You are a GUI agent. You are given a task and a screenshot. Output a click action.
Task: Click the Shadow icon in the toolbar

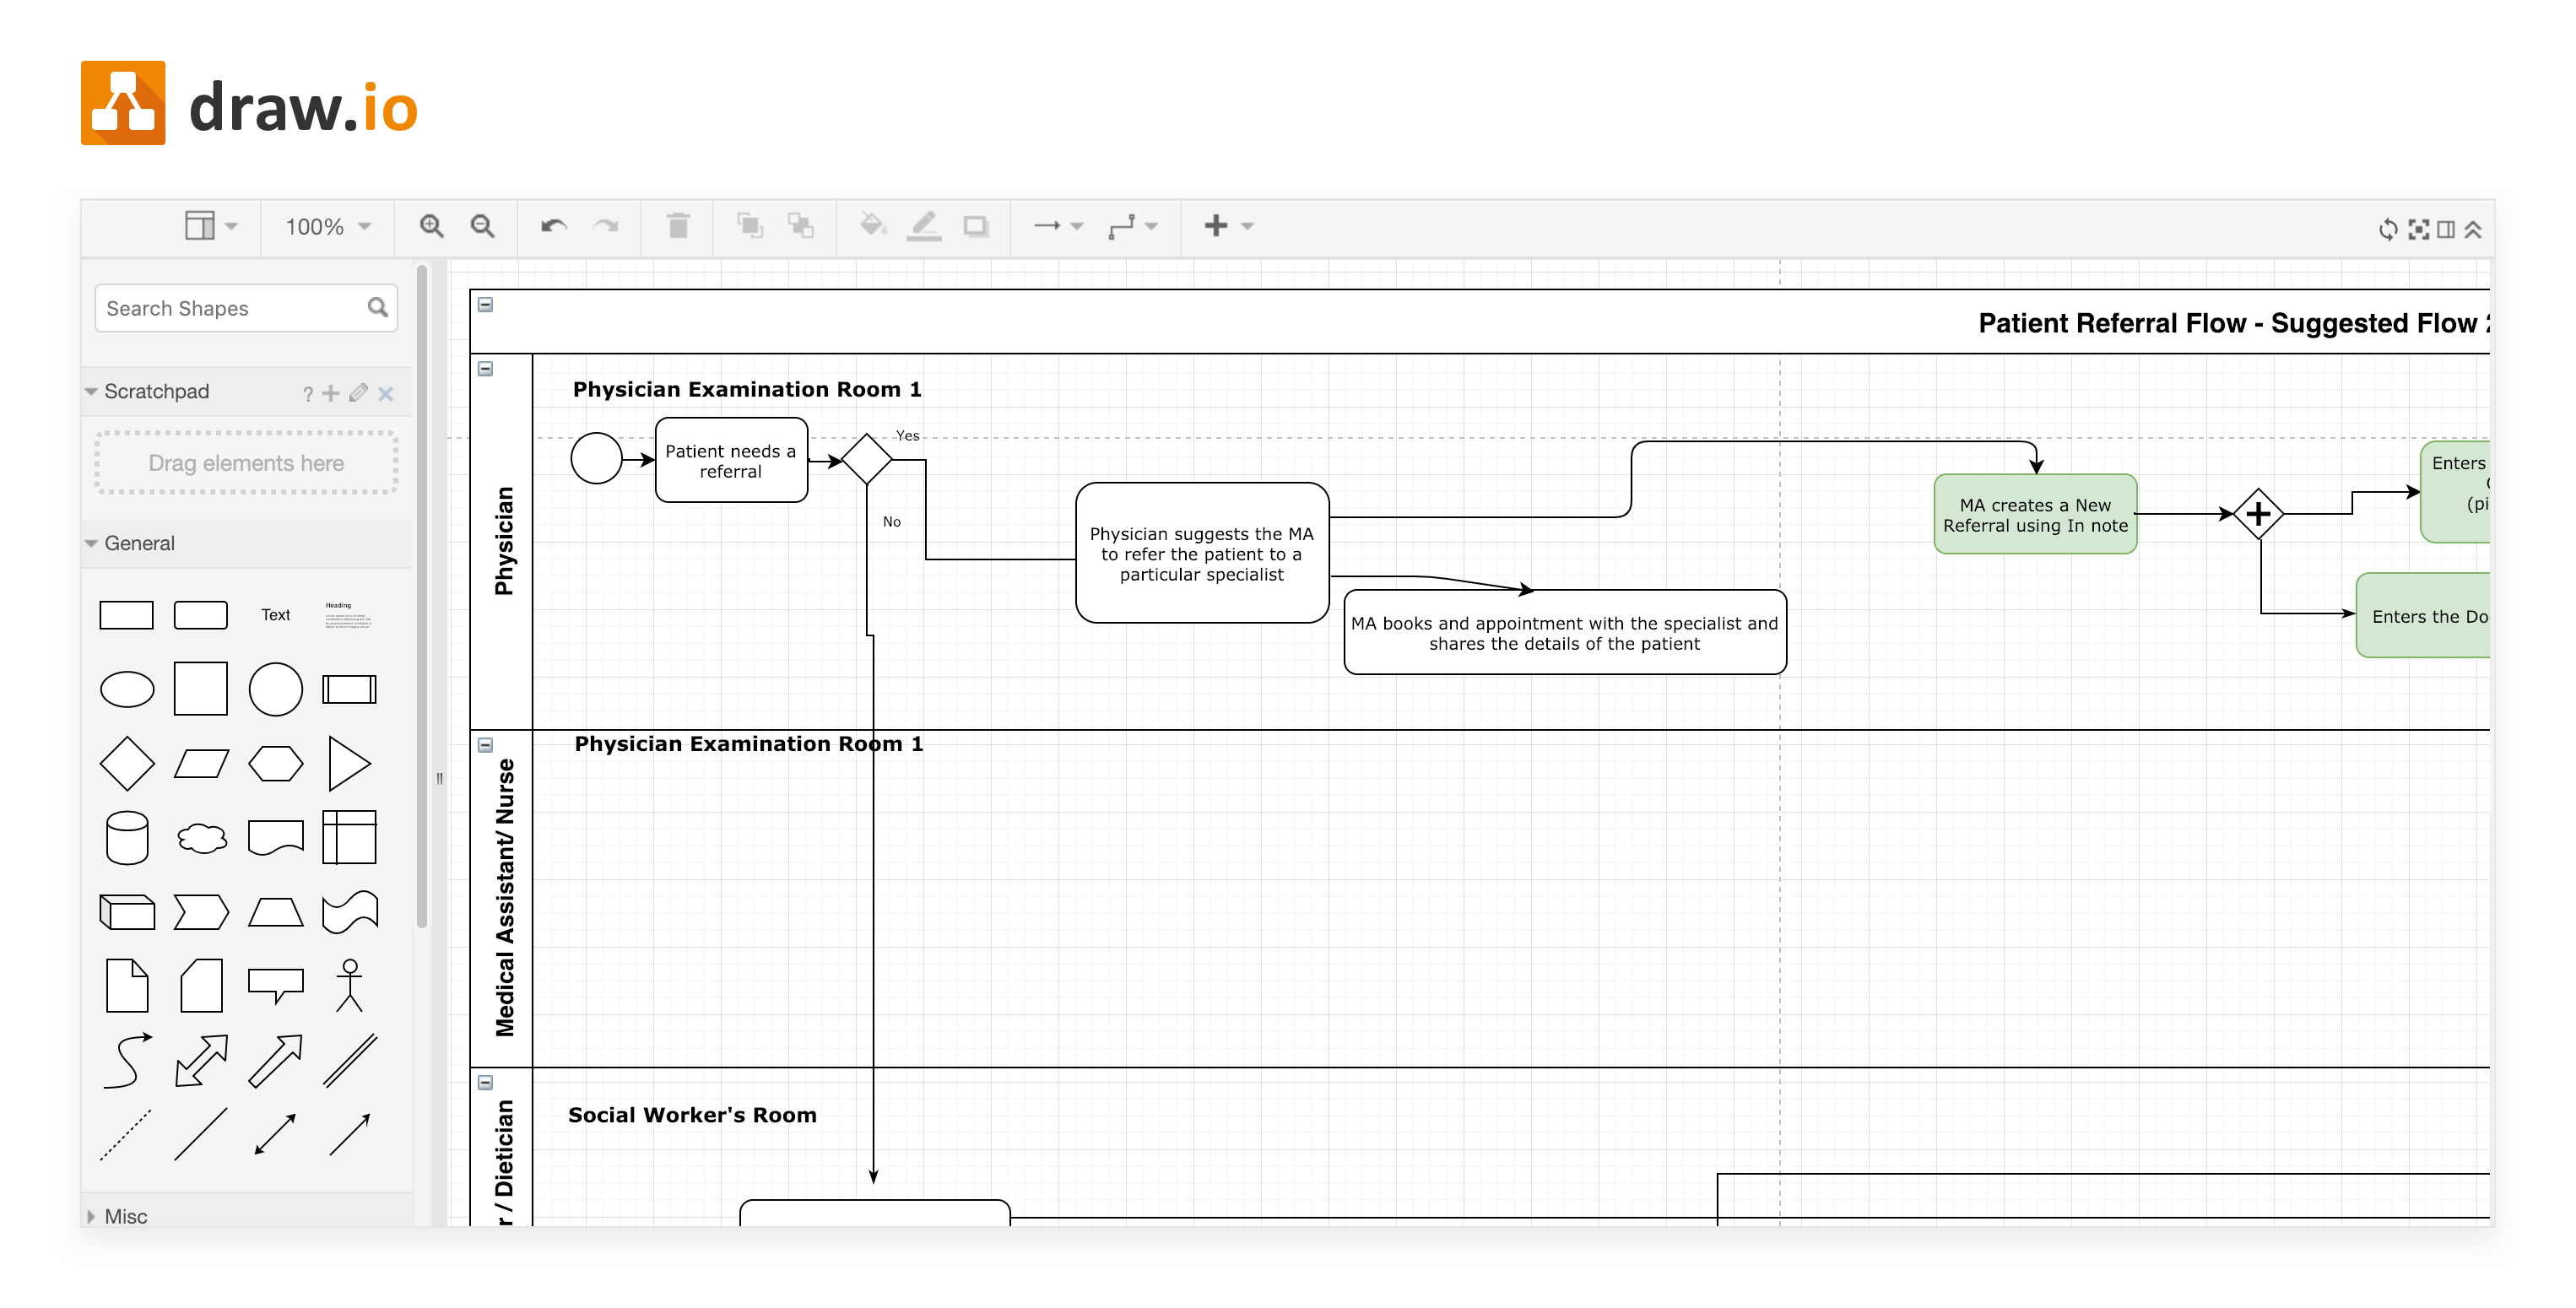coord(975,226)
